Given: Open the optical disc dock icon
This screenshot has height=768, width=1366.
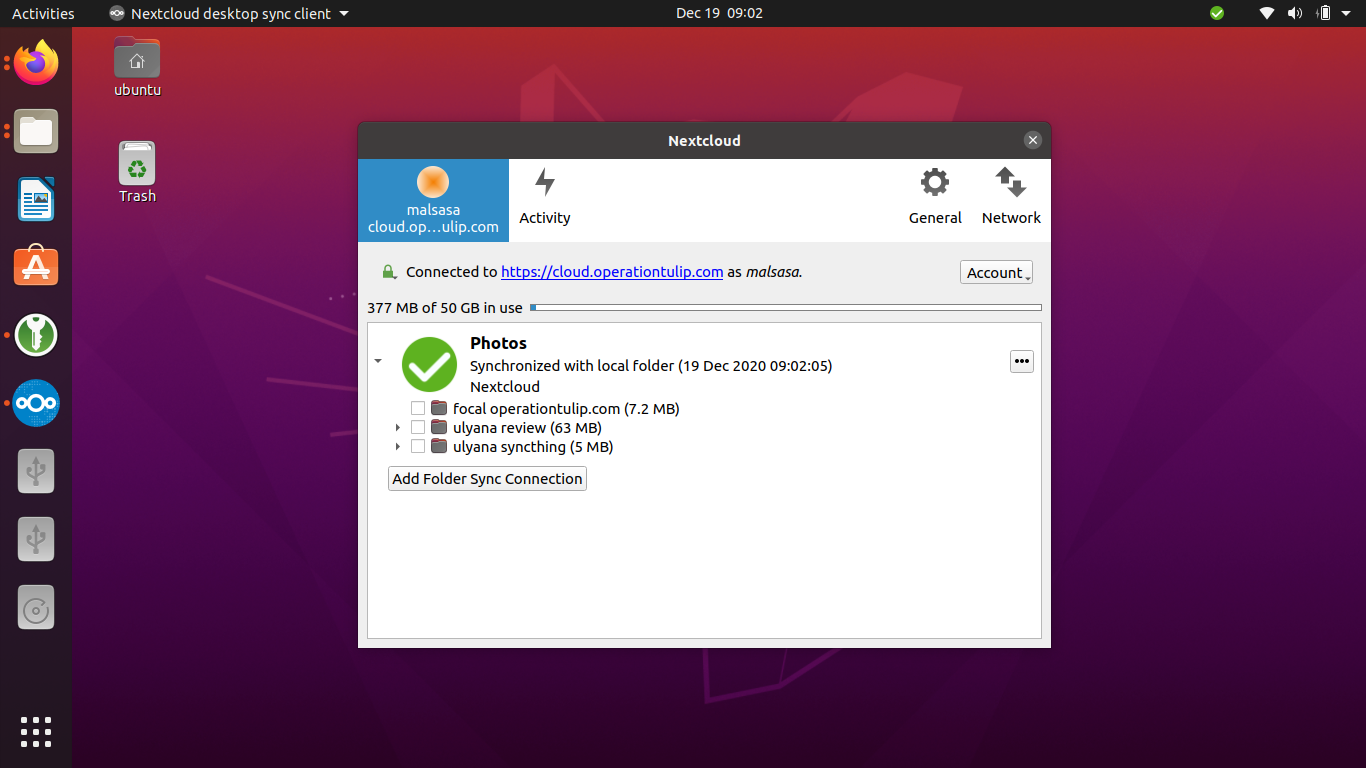Looking at the screenshot, I should 36,607.
